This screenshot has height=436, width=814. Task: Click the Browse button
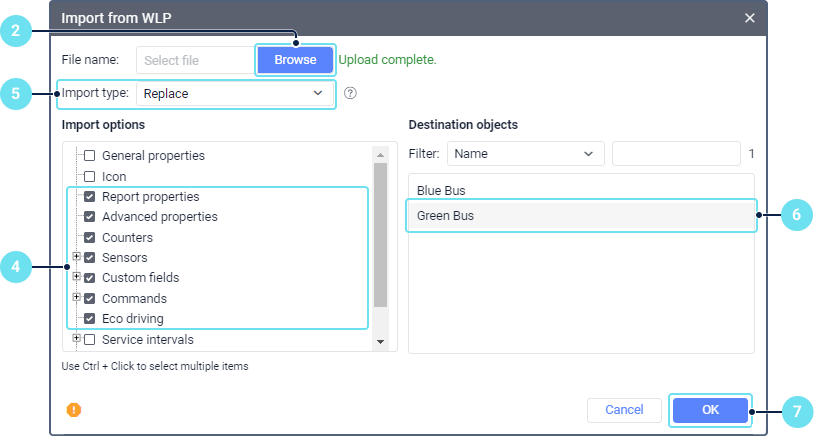pyautogui.click(x=295, y=60)
